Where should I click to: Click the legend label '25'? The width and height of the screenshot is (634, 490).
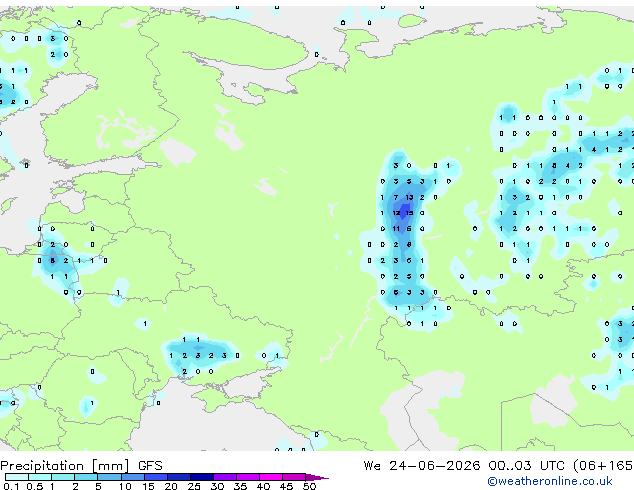point(194,486)
